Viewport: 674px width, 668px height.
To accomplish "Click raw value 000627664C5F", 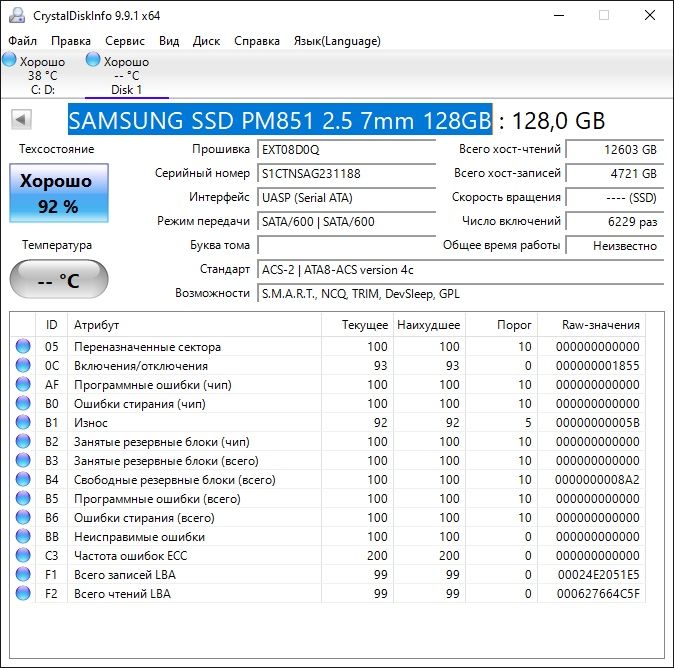I will click(598, 594).
